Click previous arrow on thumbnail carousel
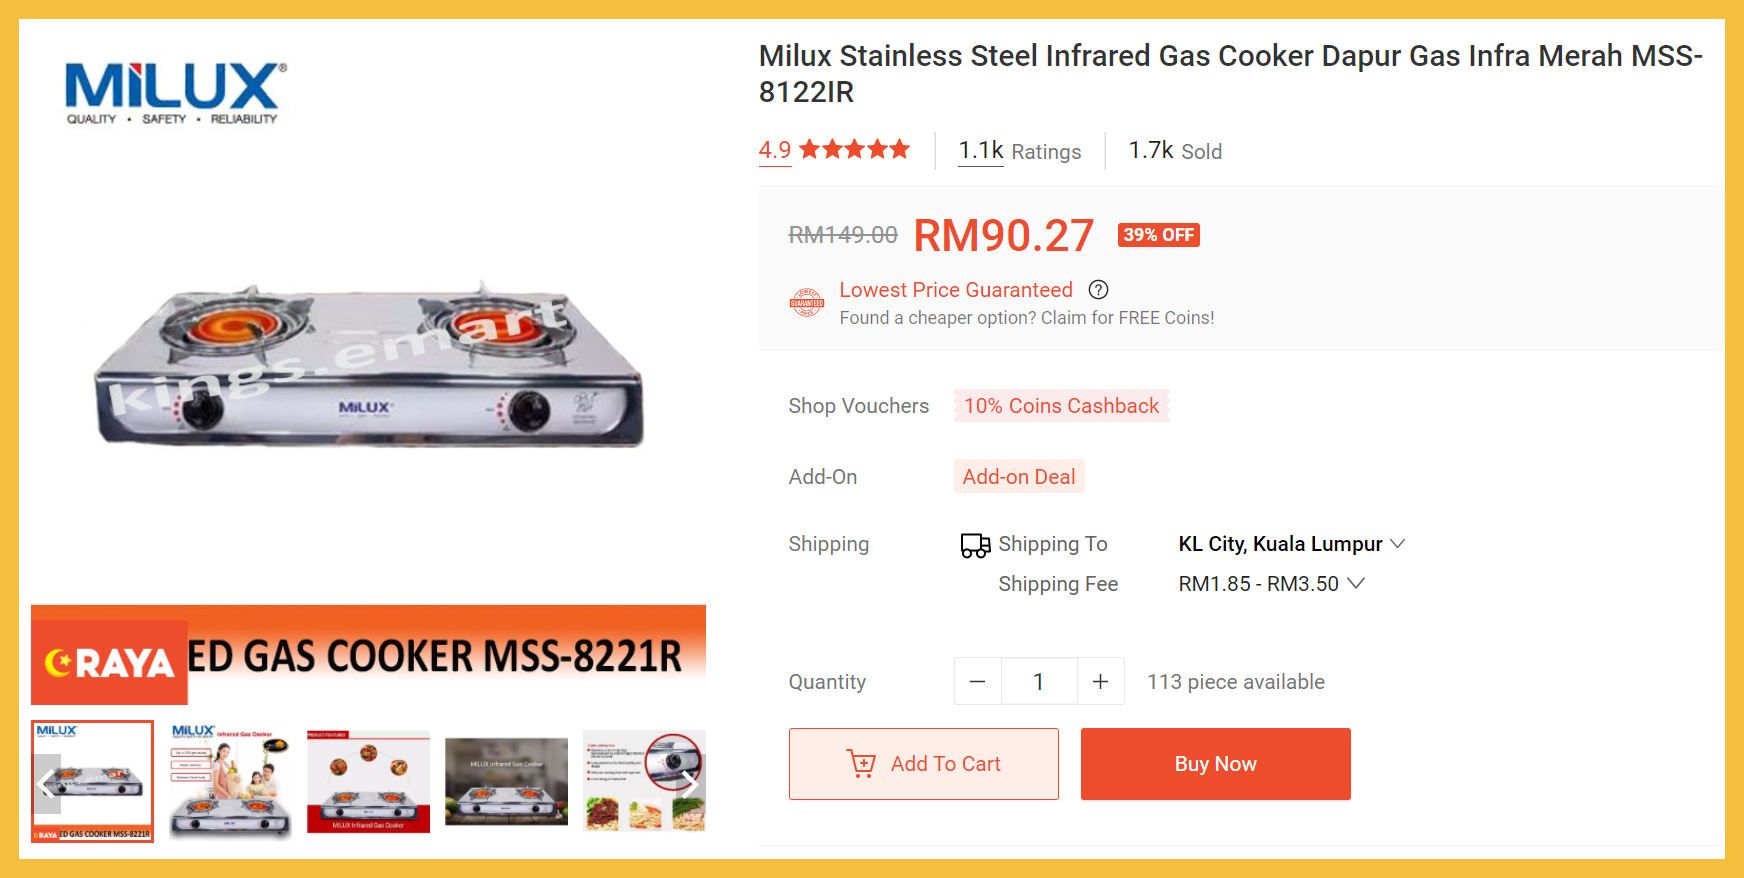The image size is (1744, 878). point(47,783)
